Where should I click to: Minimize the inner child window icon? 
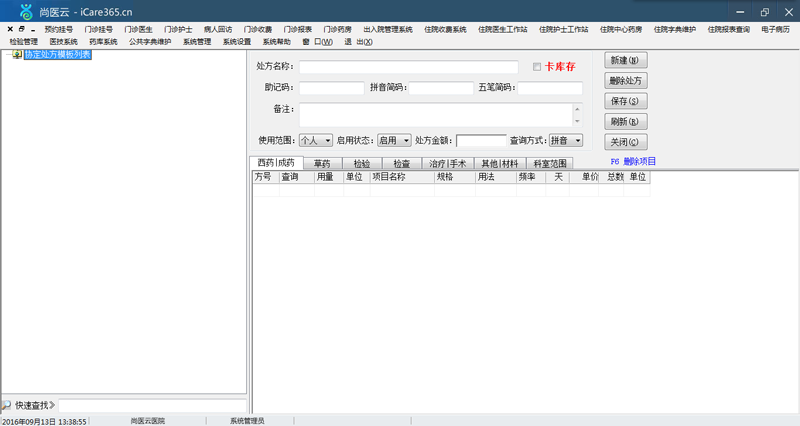click(x=33, y=30)
